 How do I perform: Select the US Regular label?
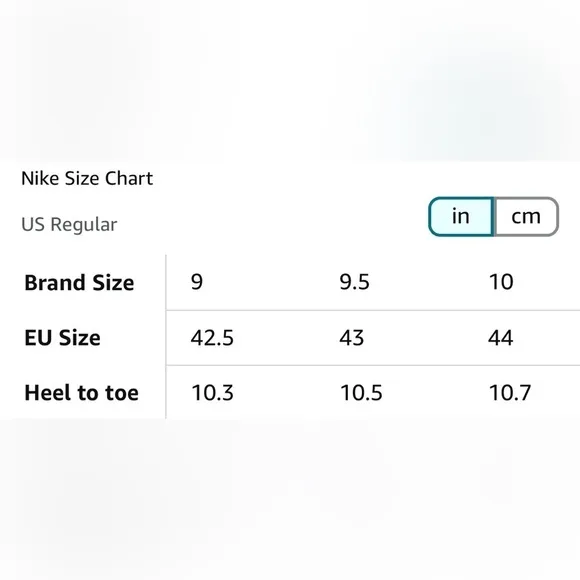[69, 224]
